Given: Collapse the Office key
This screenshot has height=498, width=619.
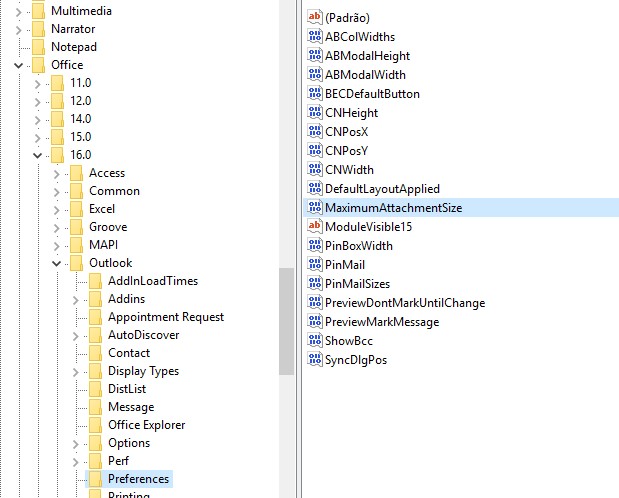Looking at the screenshot, I should point(19,65).
